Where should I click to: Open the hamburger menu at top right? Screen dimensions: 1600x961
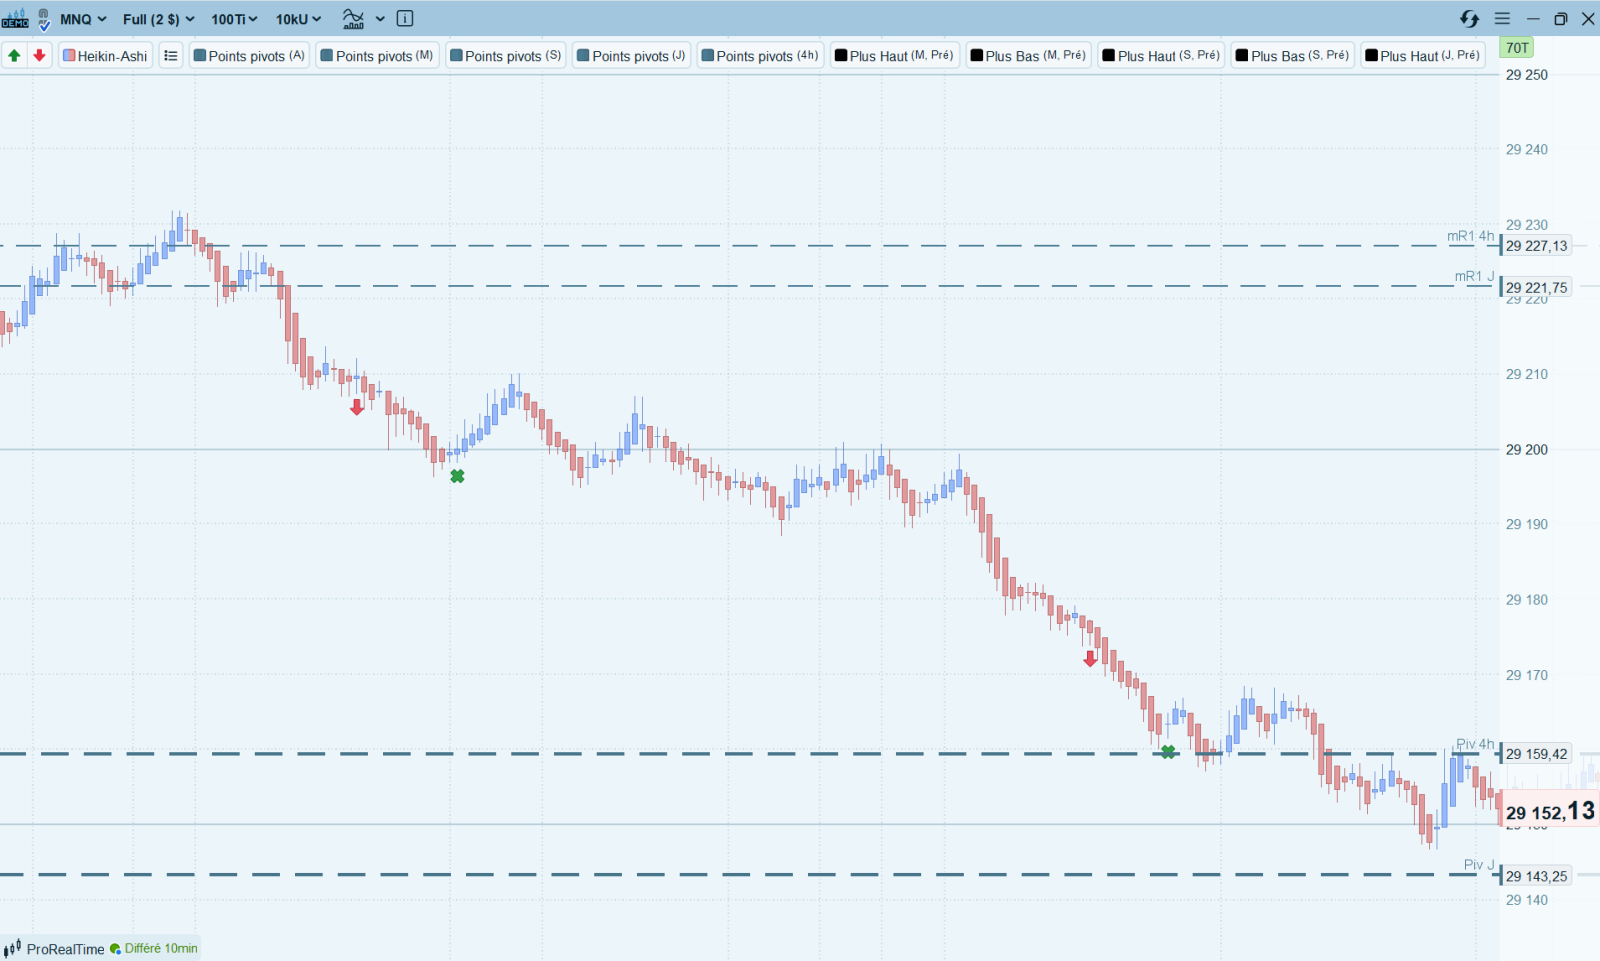tap(1502, 19)
